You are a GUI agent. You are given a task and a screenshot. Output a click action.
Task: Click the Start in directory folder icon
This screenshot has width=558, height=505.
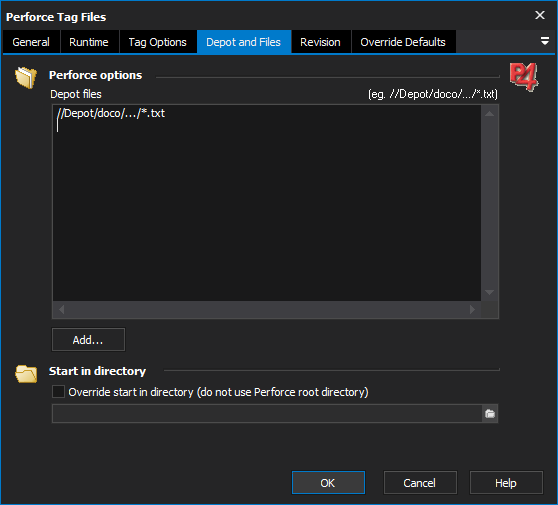click(x=26, y=374)
